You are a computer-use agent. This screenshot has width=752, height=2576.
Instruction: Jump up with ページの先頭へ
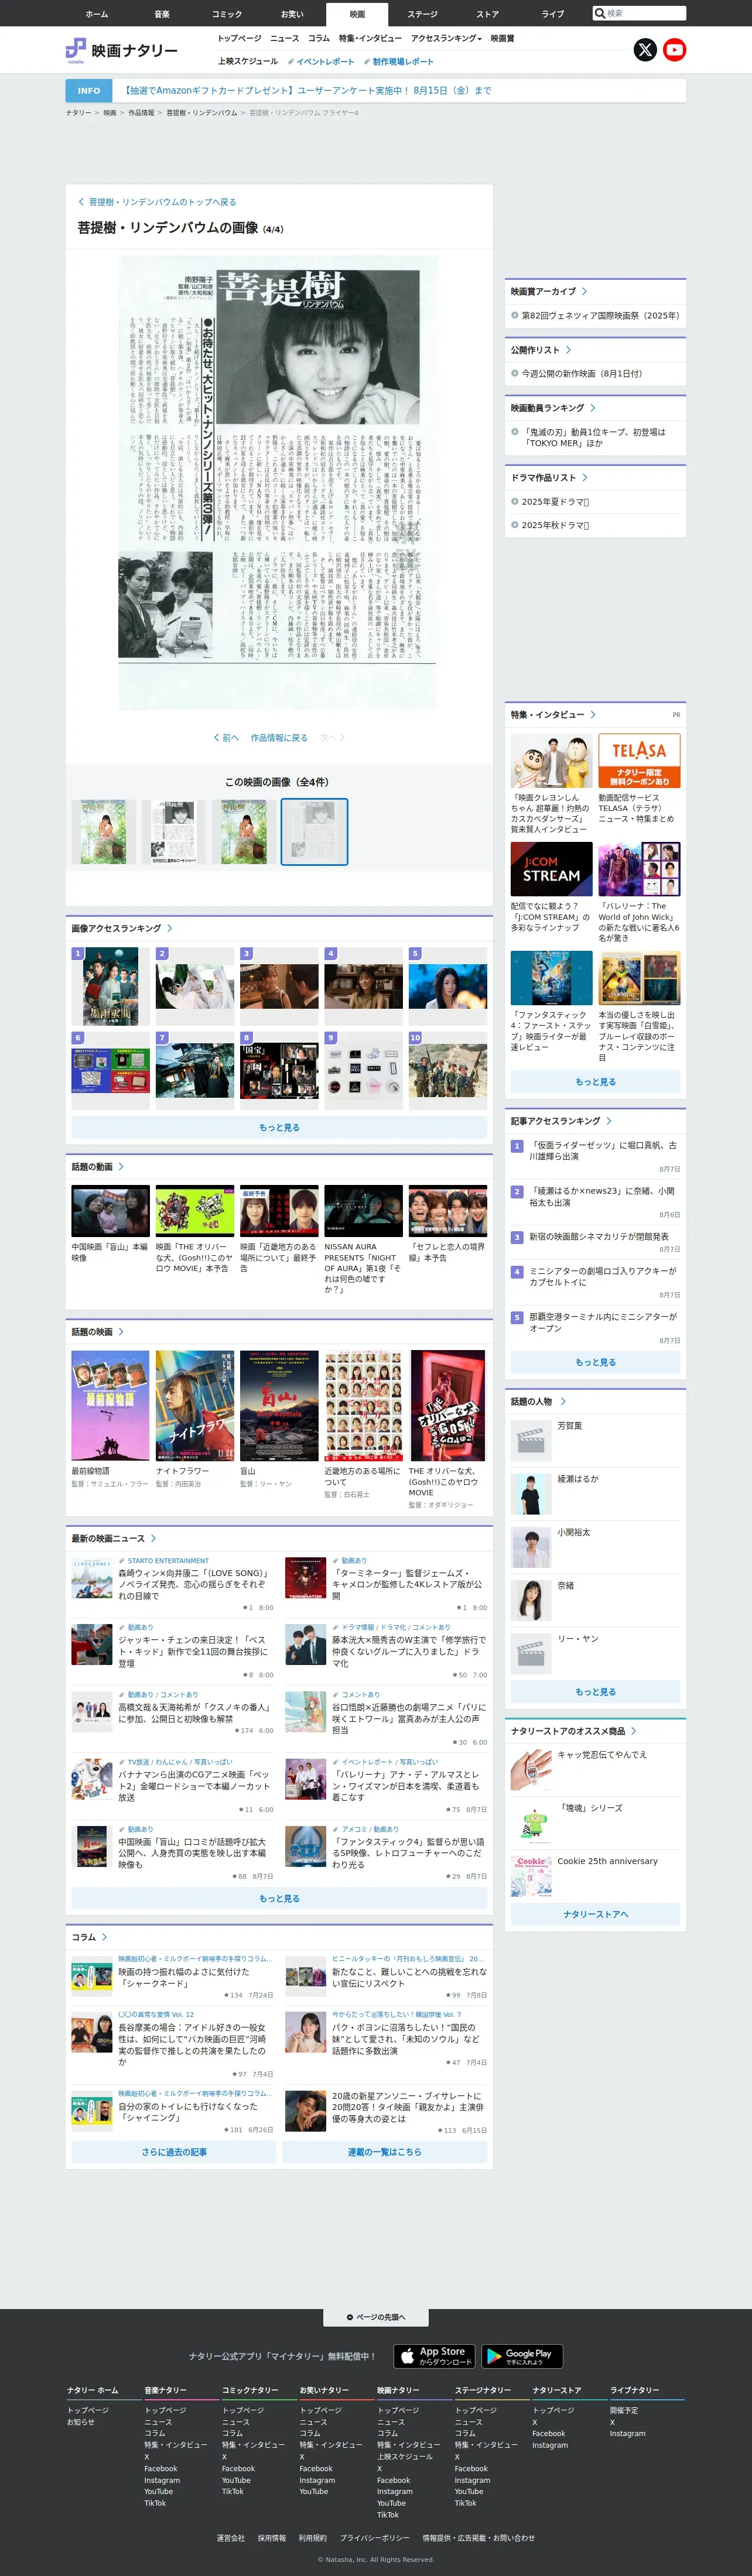click(x=376, y=2317)
